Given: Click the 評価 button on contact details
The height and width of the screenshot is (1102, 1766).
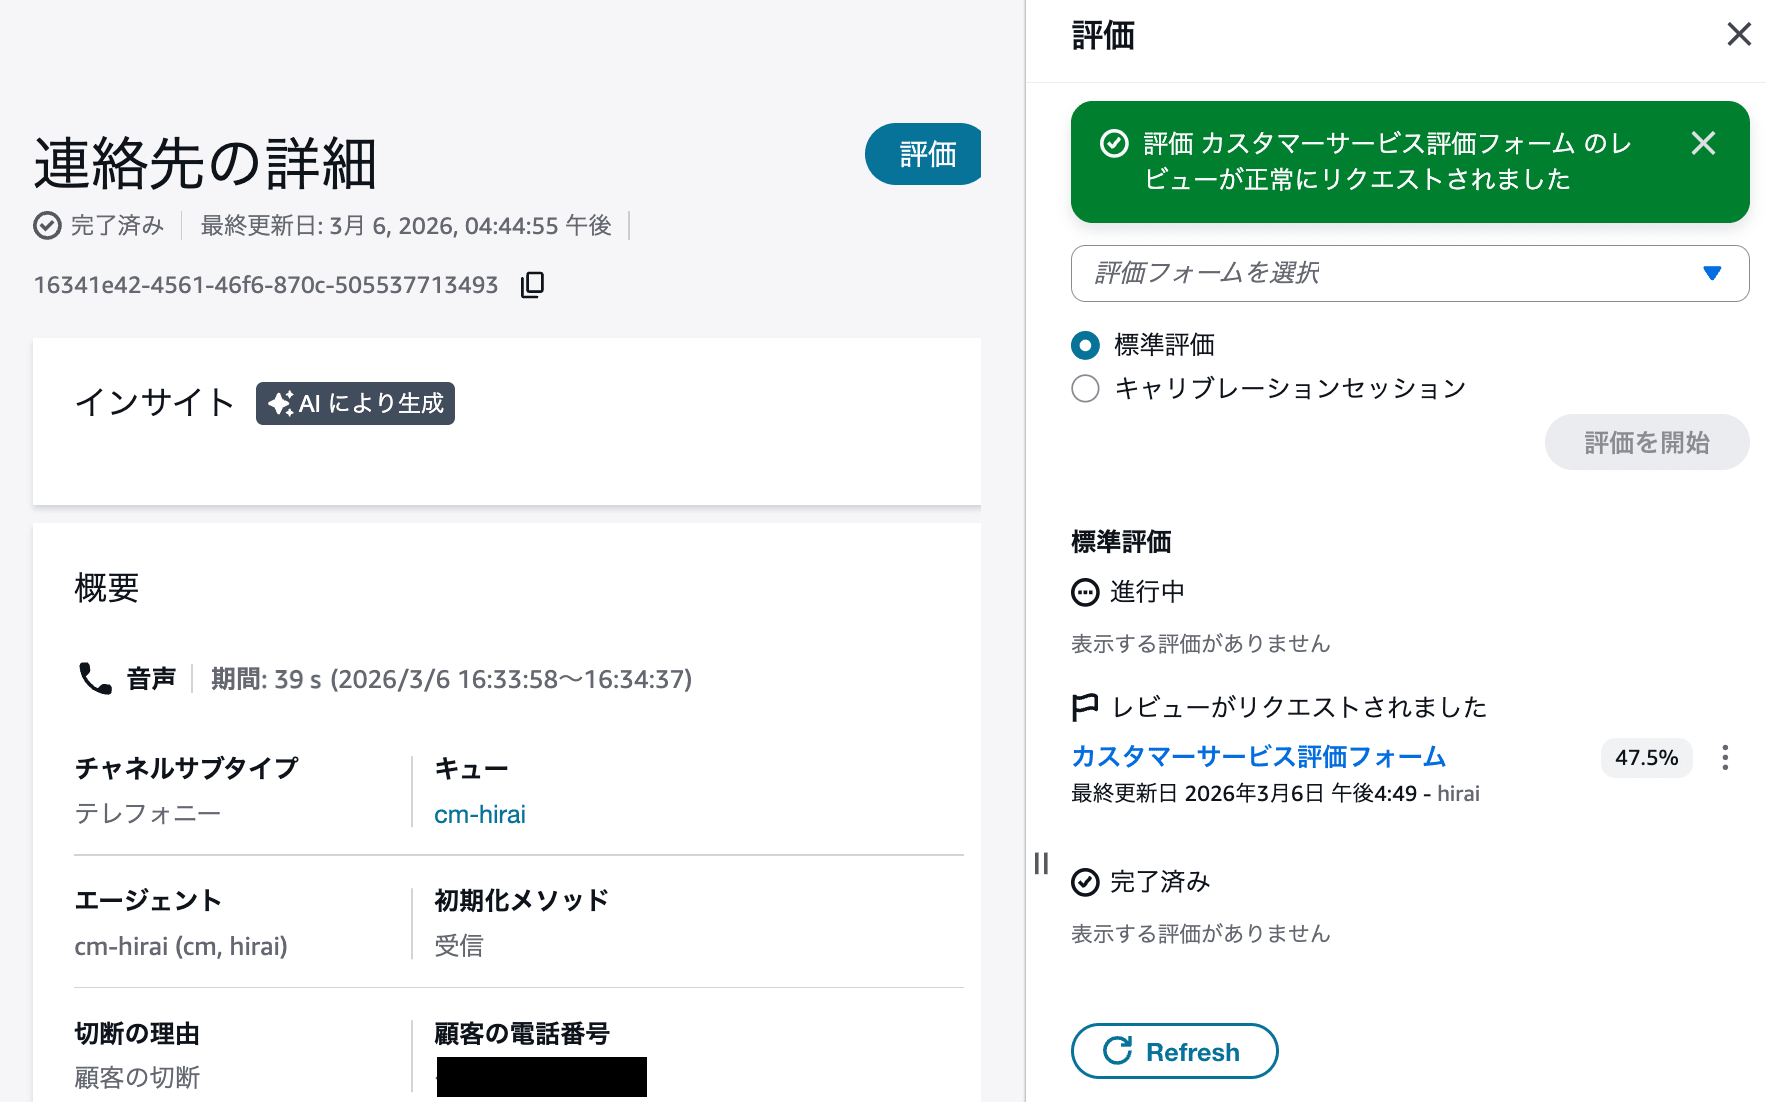Looking at the screenshot, I should [x=923, y=154].
